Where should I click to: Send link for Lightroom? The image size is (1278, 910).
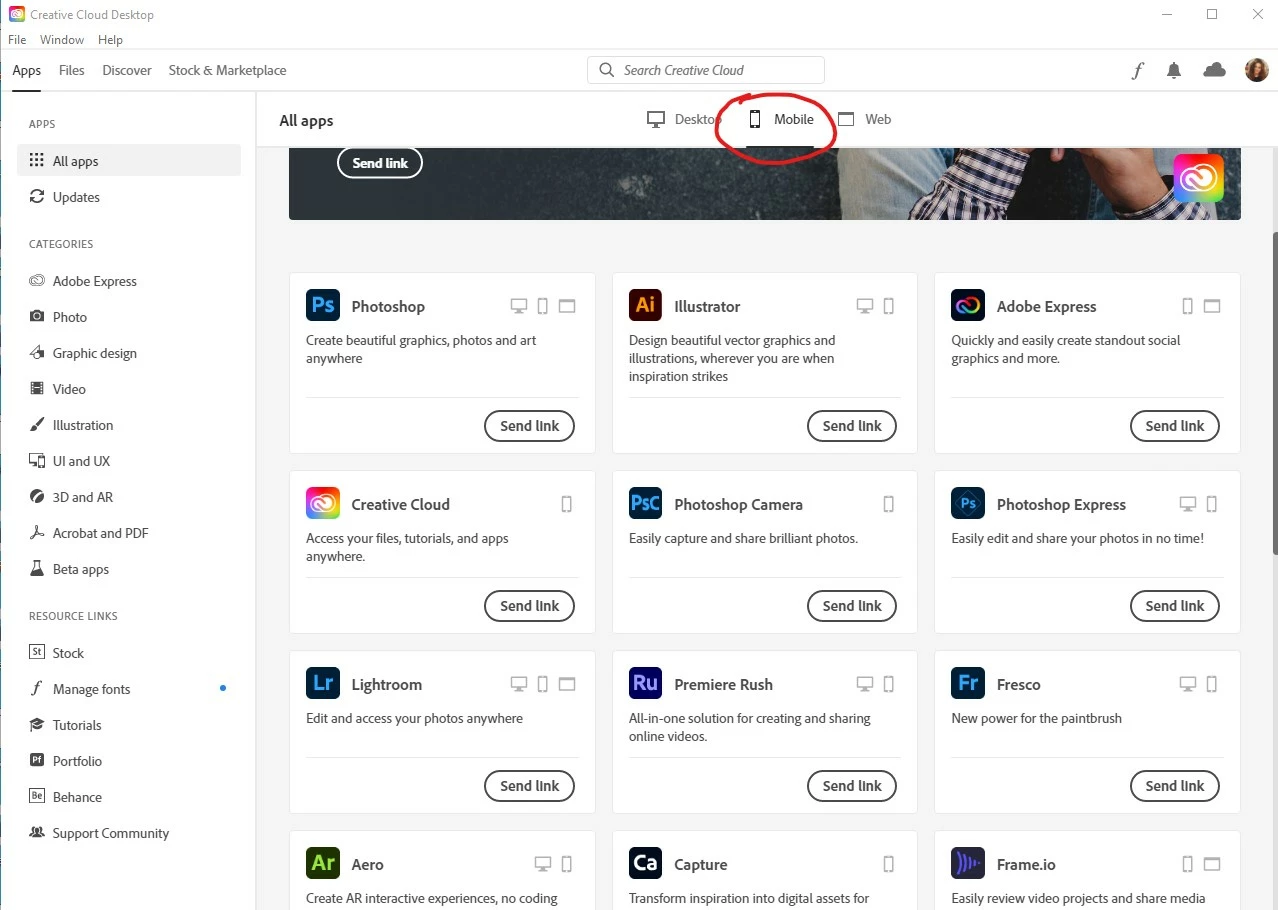[530, 786]
